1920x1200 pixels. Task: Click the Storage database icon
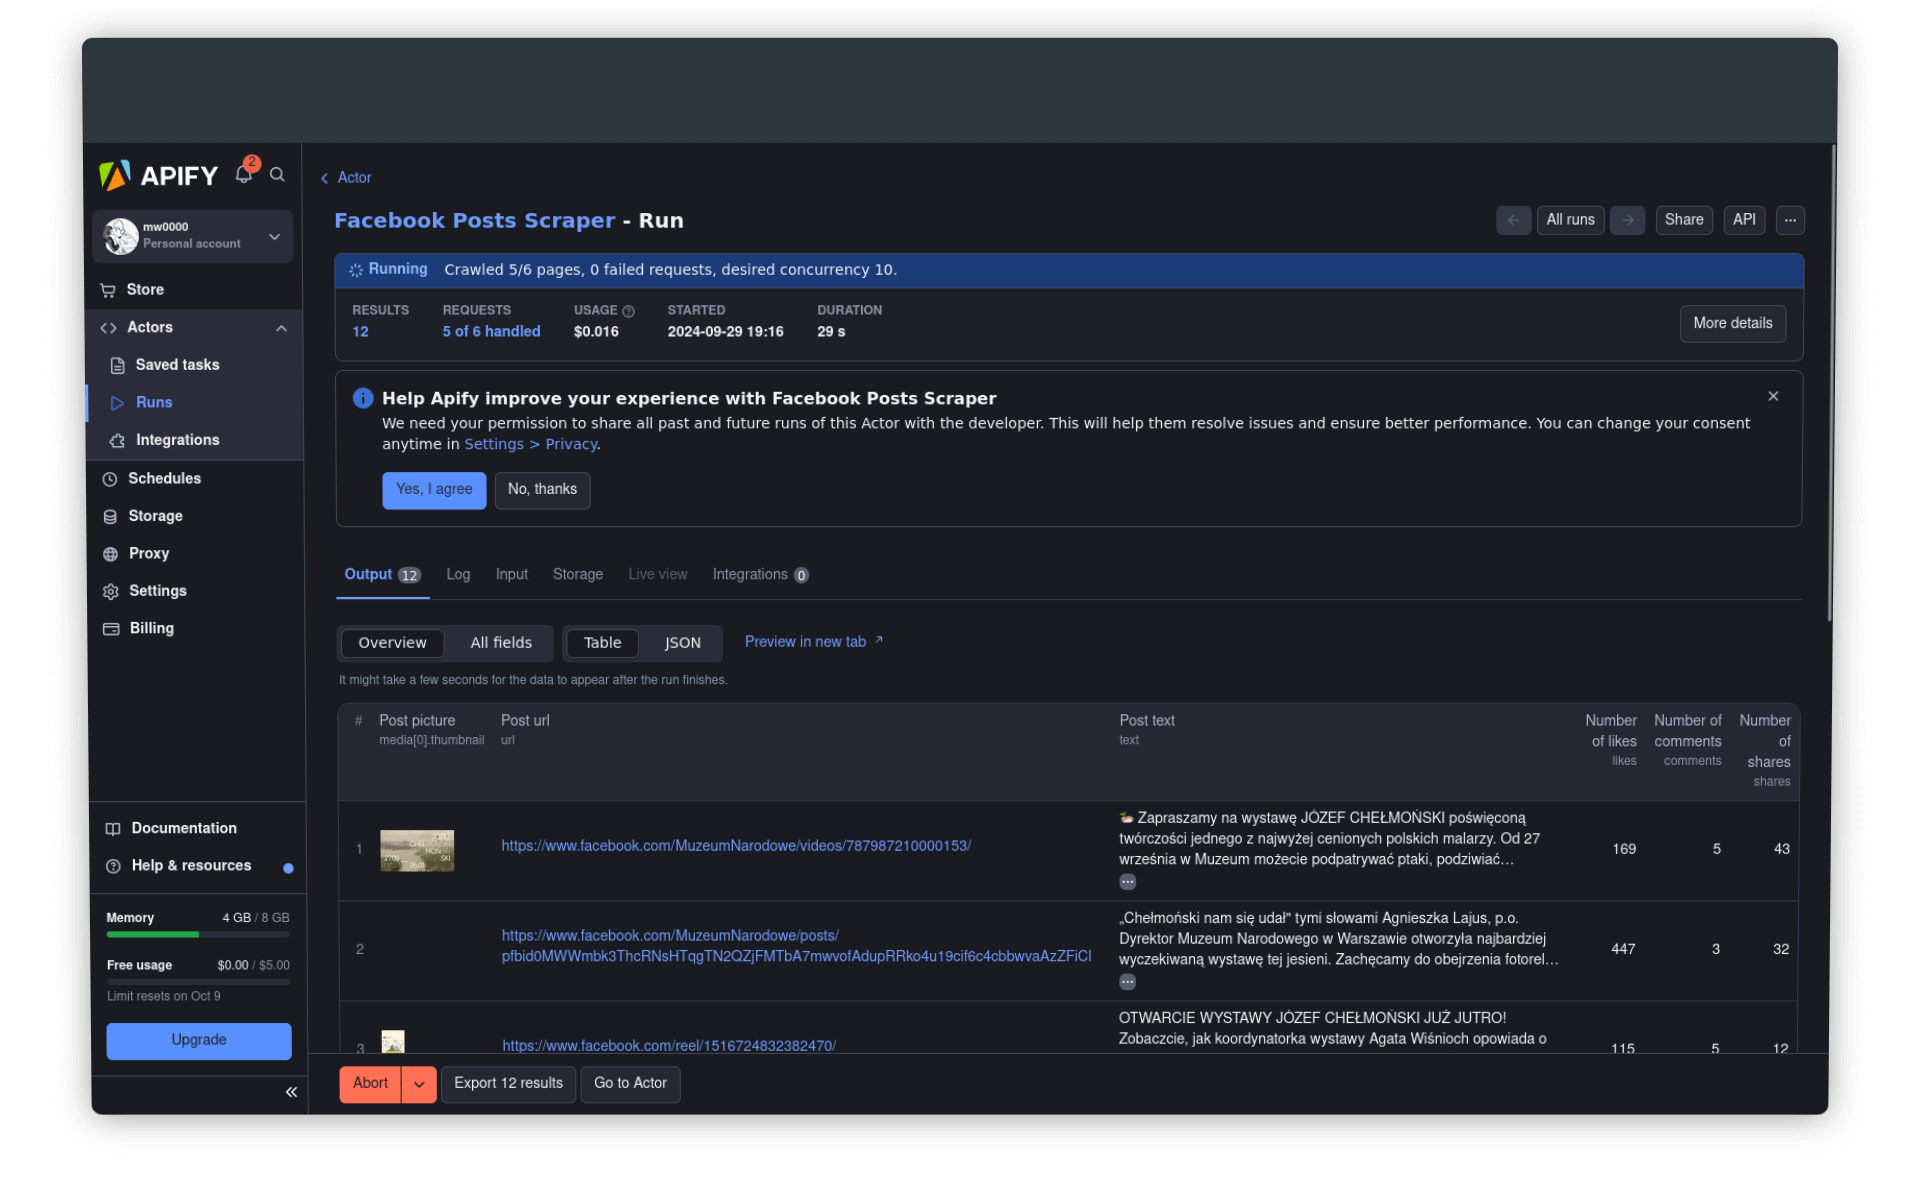[110, 517]
